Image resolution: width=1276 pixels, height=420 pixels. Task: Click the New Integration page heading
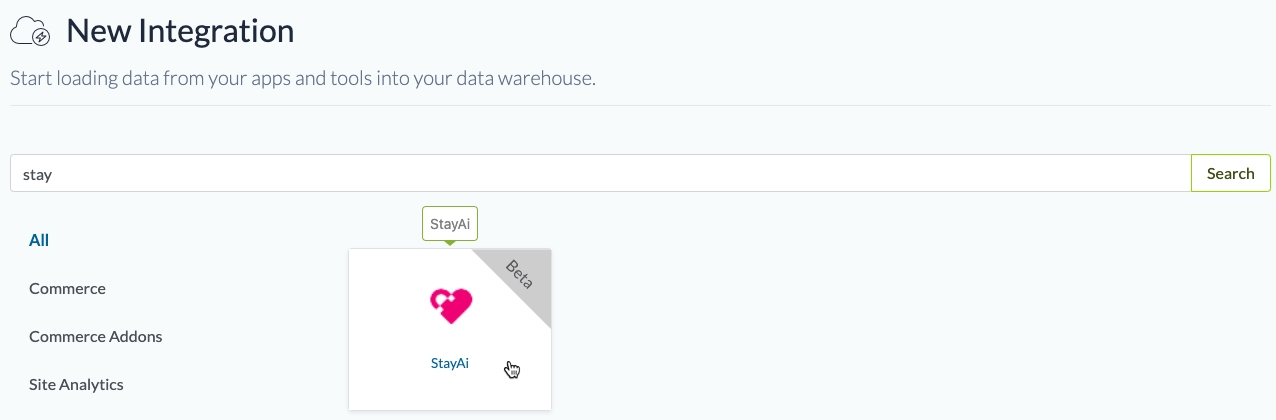click(180, 31)
